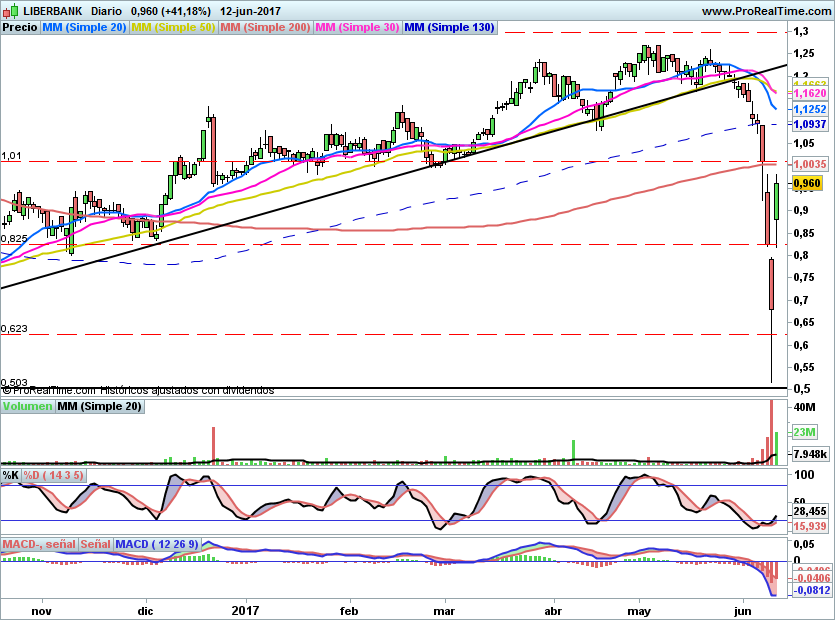Open the MM (Simple 30) indicator settings

click(x=357, y=28)
